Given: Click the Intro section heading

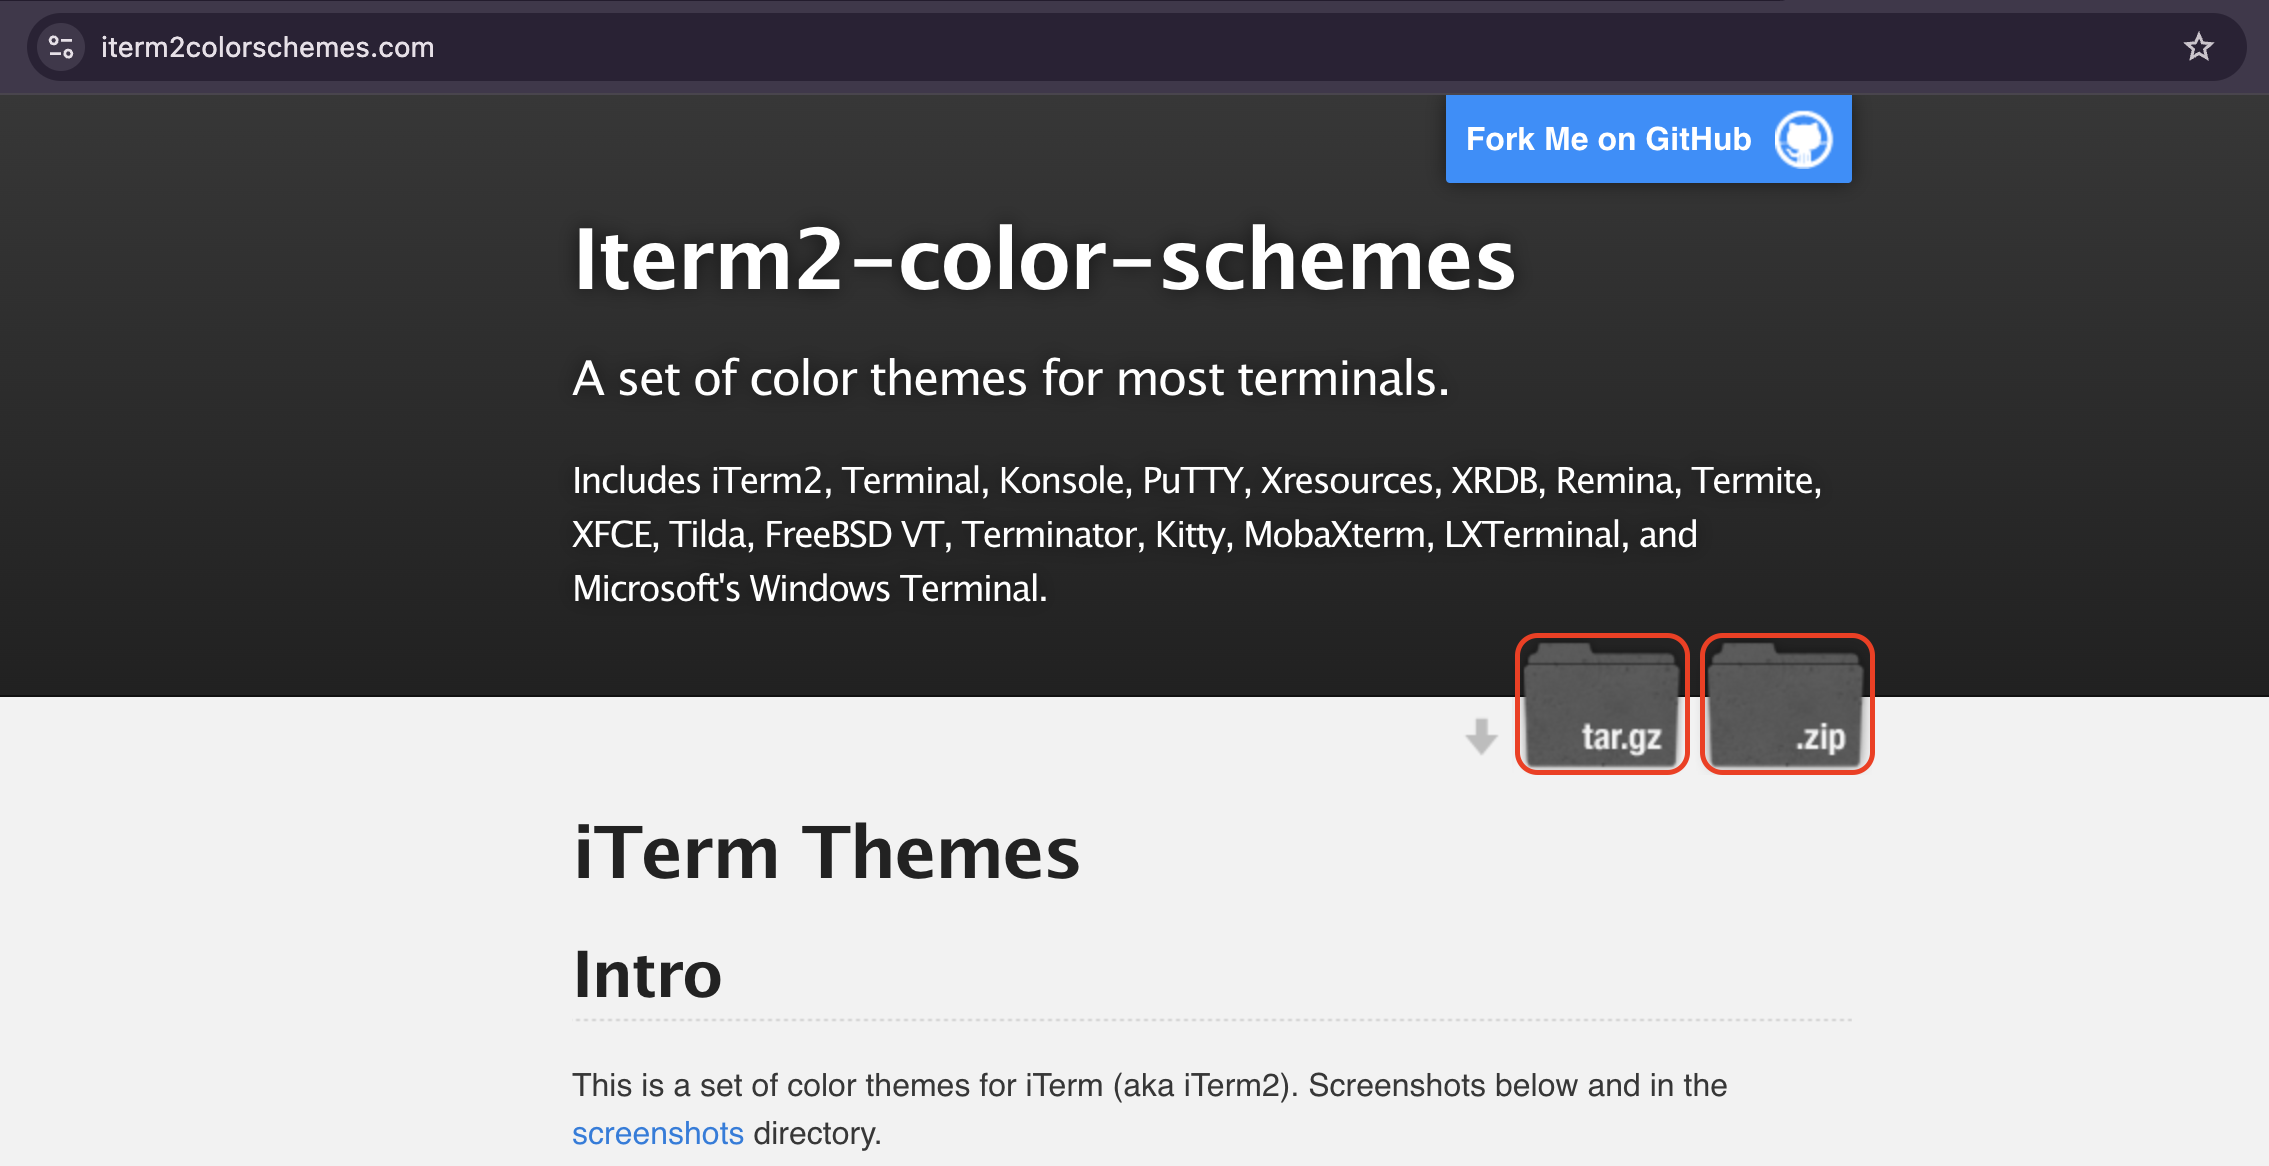Looking at the screenshot, I should coord(647,975).
